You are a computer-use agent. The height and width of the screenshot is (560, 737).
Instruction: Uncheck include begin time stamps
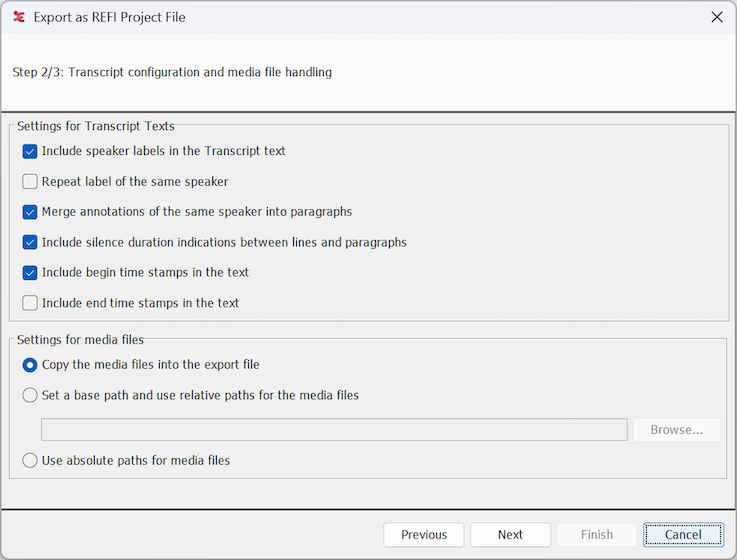pyautogui.click(x=30, y=272)
